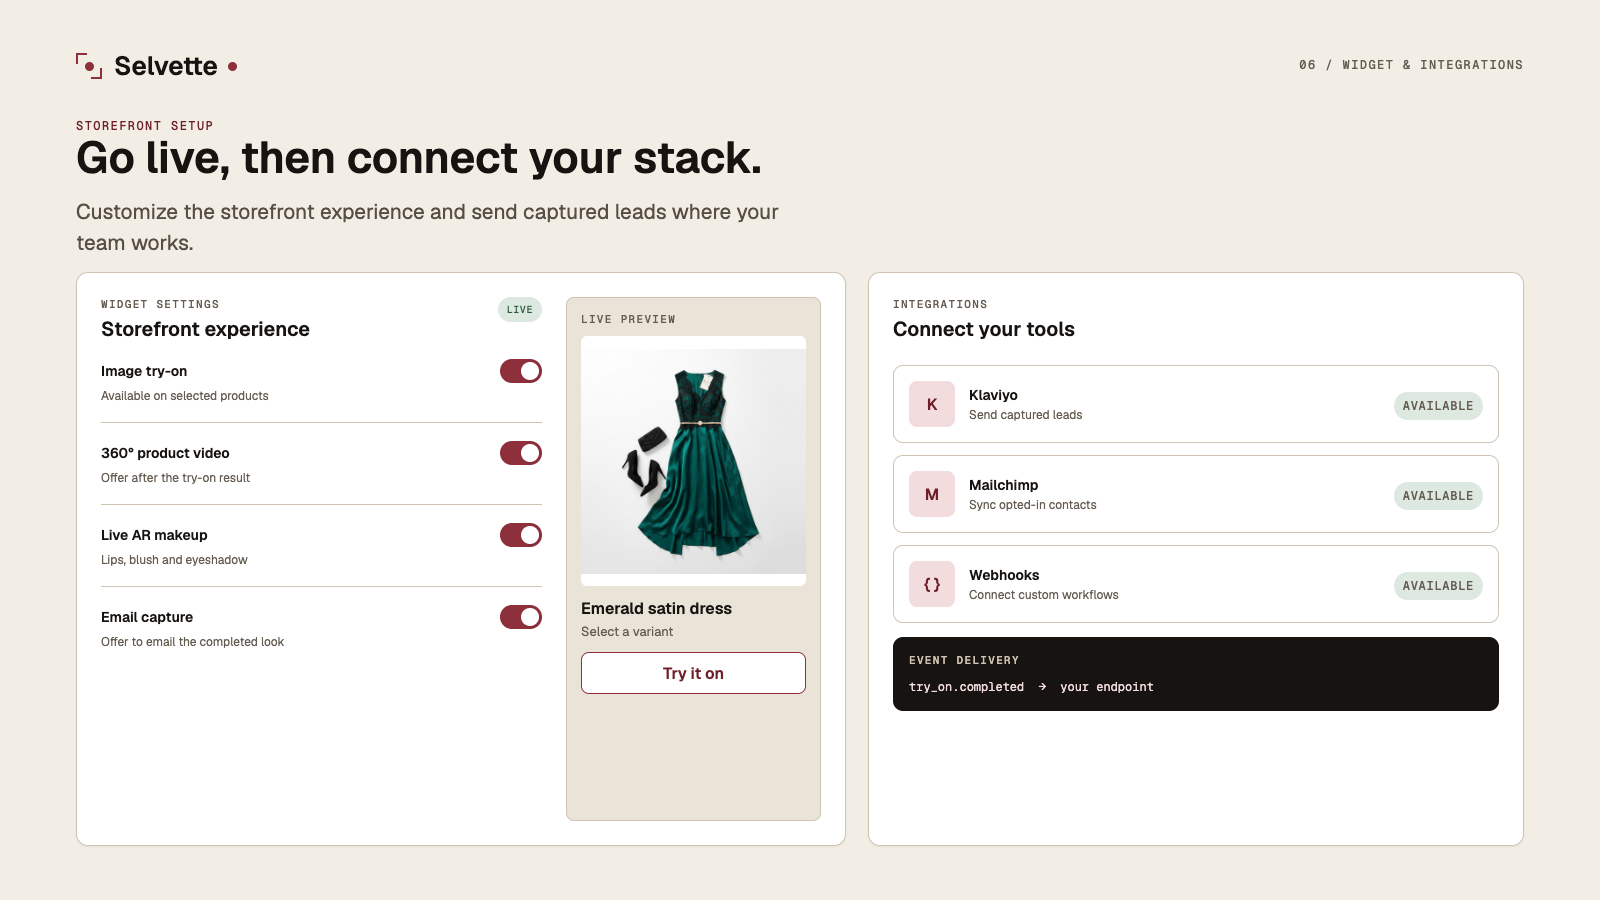The height and width of the screenshot is (900, 1600).
Task: Click the Mailchimp M icon
Action: click(x=932, y=494)
